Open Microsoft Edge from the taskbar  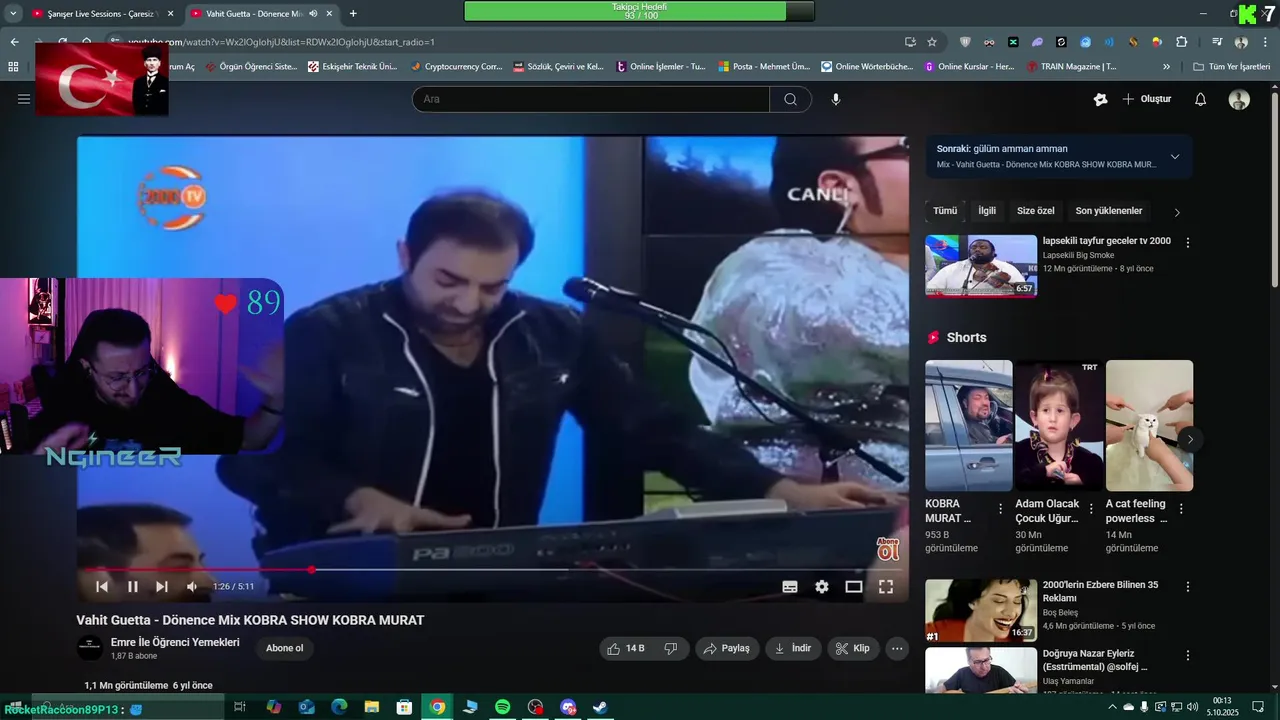(339, 707)
